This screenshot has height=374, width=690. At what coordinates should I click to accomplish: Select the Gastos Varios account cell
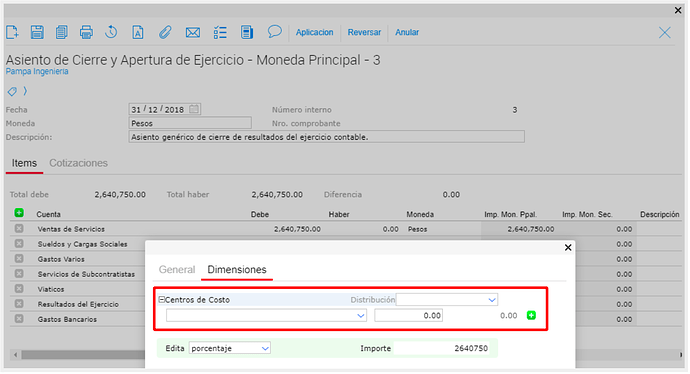click(x=61, y=259)
